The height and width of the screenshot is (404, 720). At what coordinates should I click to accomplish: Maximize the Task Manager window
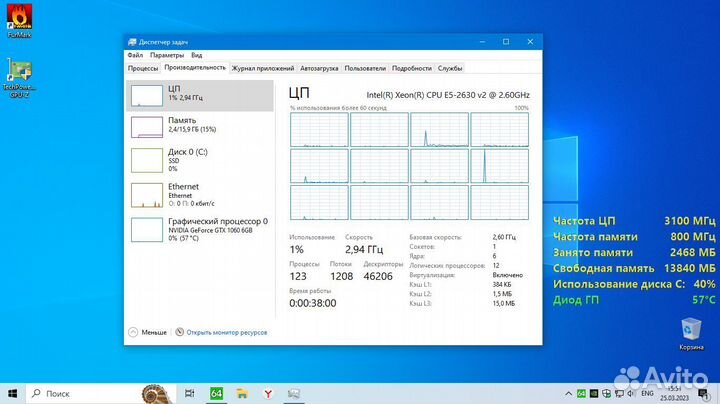[506, 42]
